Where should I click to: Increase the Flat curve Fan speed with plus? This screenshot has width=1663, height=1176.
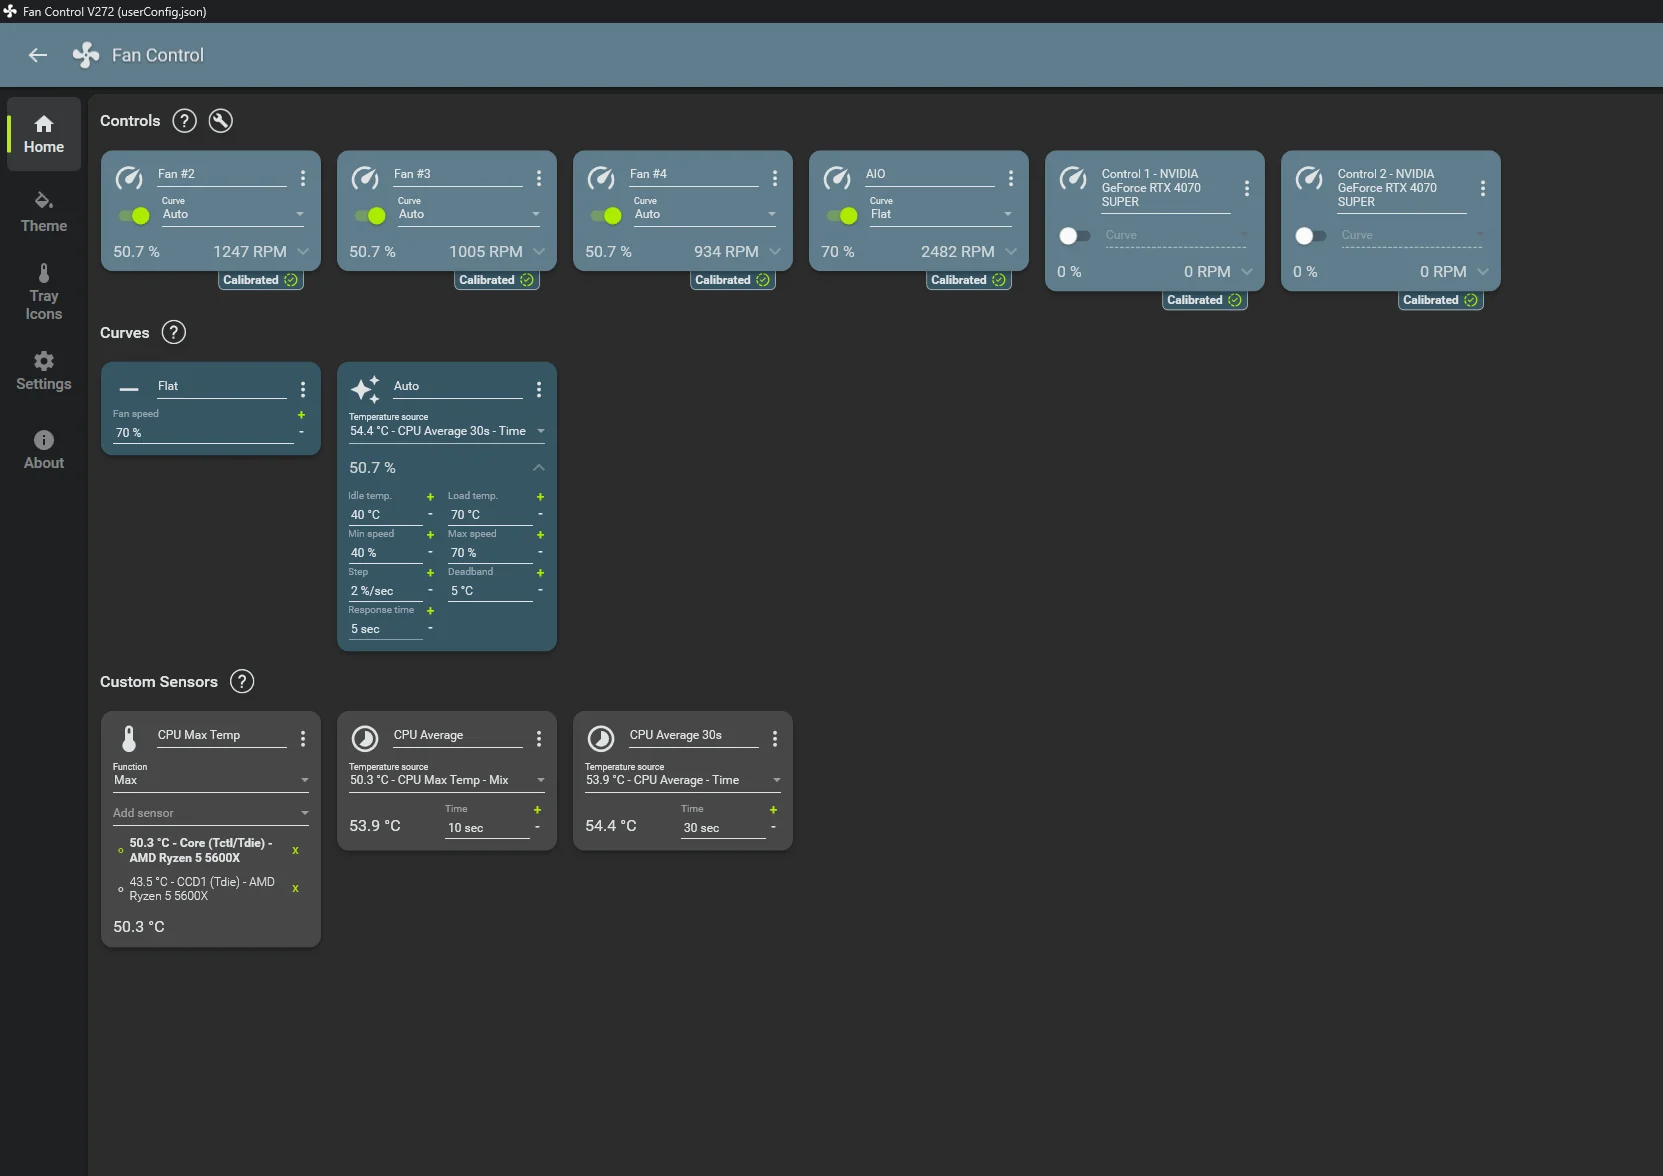pos(301,415)
